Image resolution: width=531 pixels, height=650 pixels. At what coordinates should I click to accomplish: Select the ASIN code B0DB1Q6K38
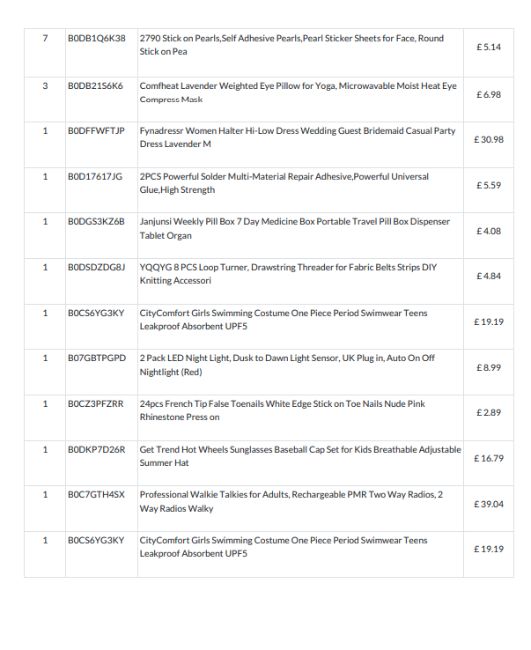(x=97, y=38)
